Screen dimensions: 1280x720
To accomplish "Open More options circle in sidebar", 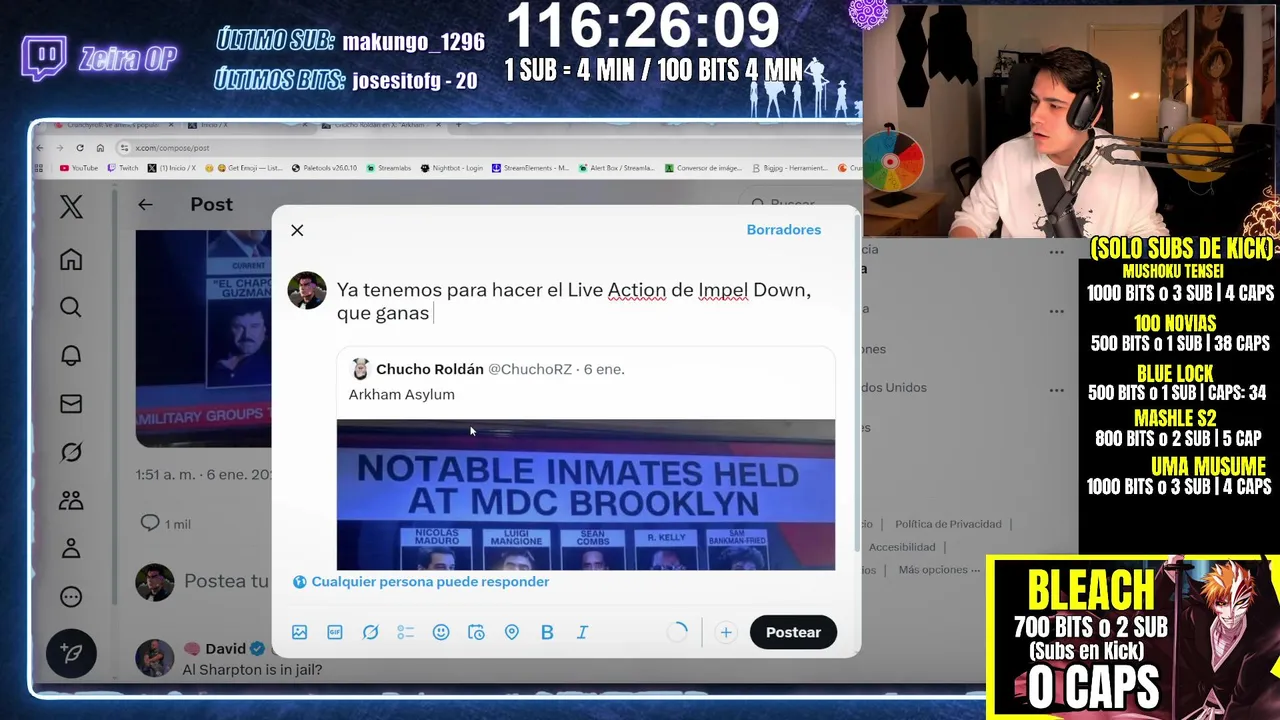I will 71,597.
